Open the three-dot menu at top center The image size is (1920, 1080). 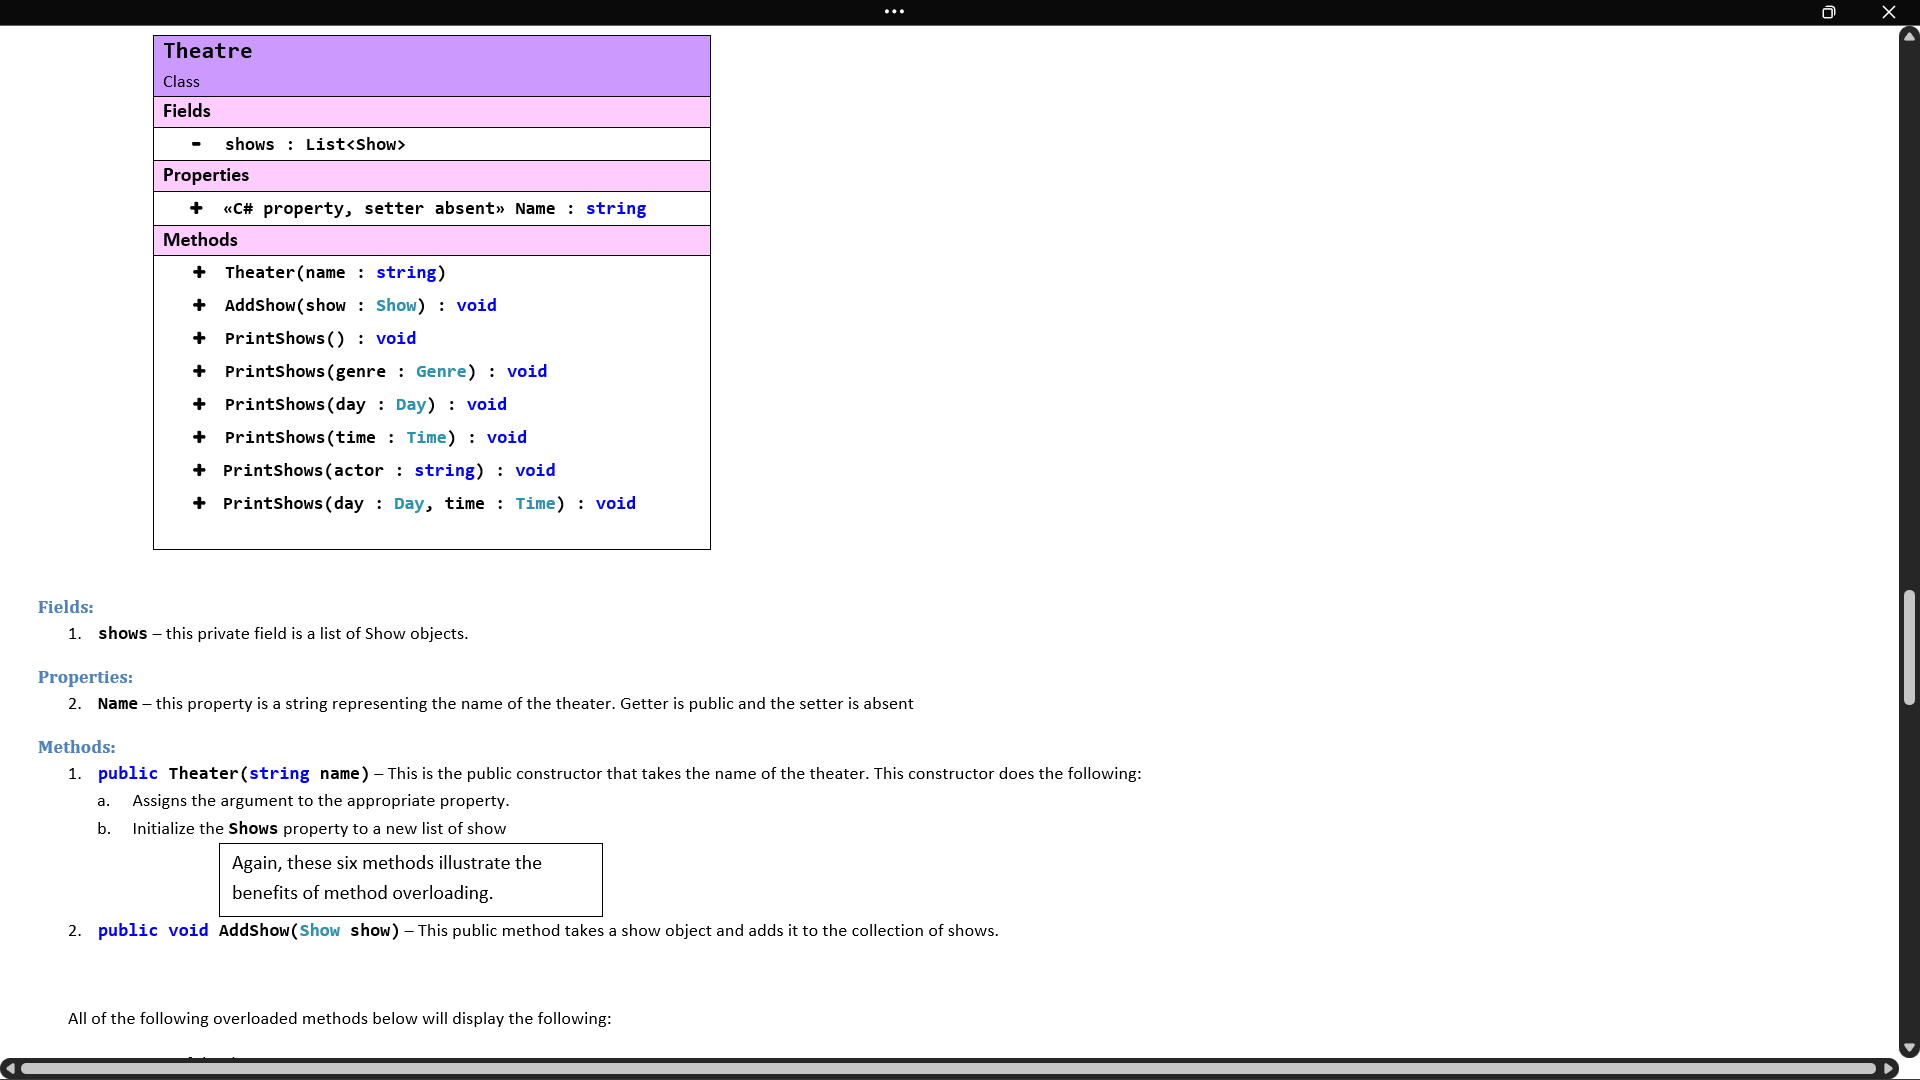point(894,12)
